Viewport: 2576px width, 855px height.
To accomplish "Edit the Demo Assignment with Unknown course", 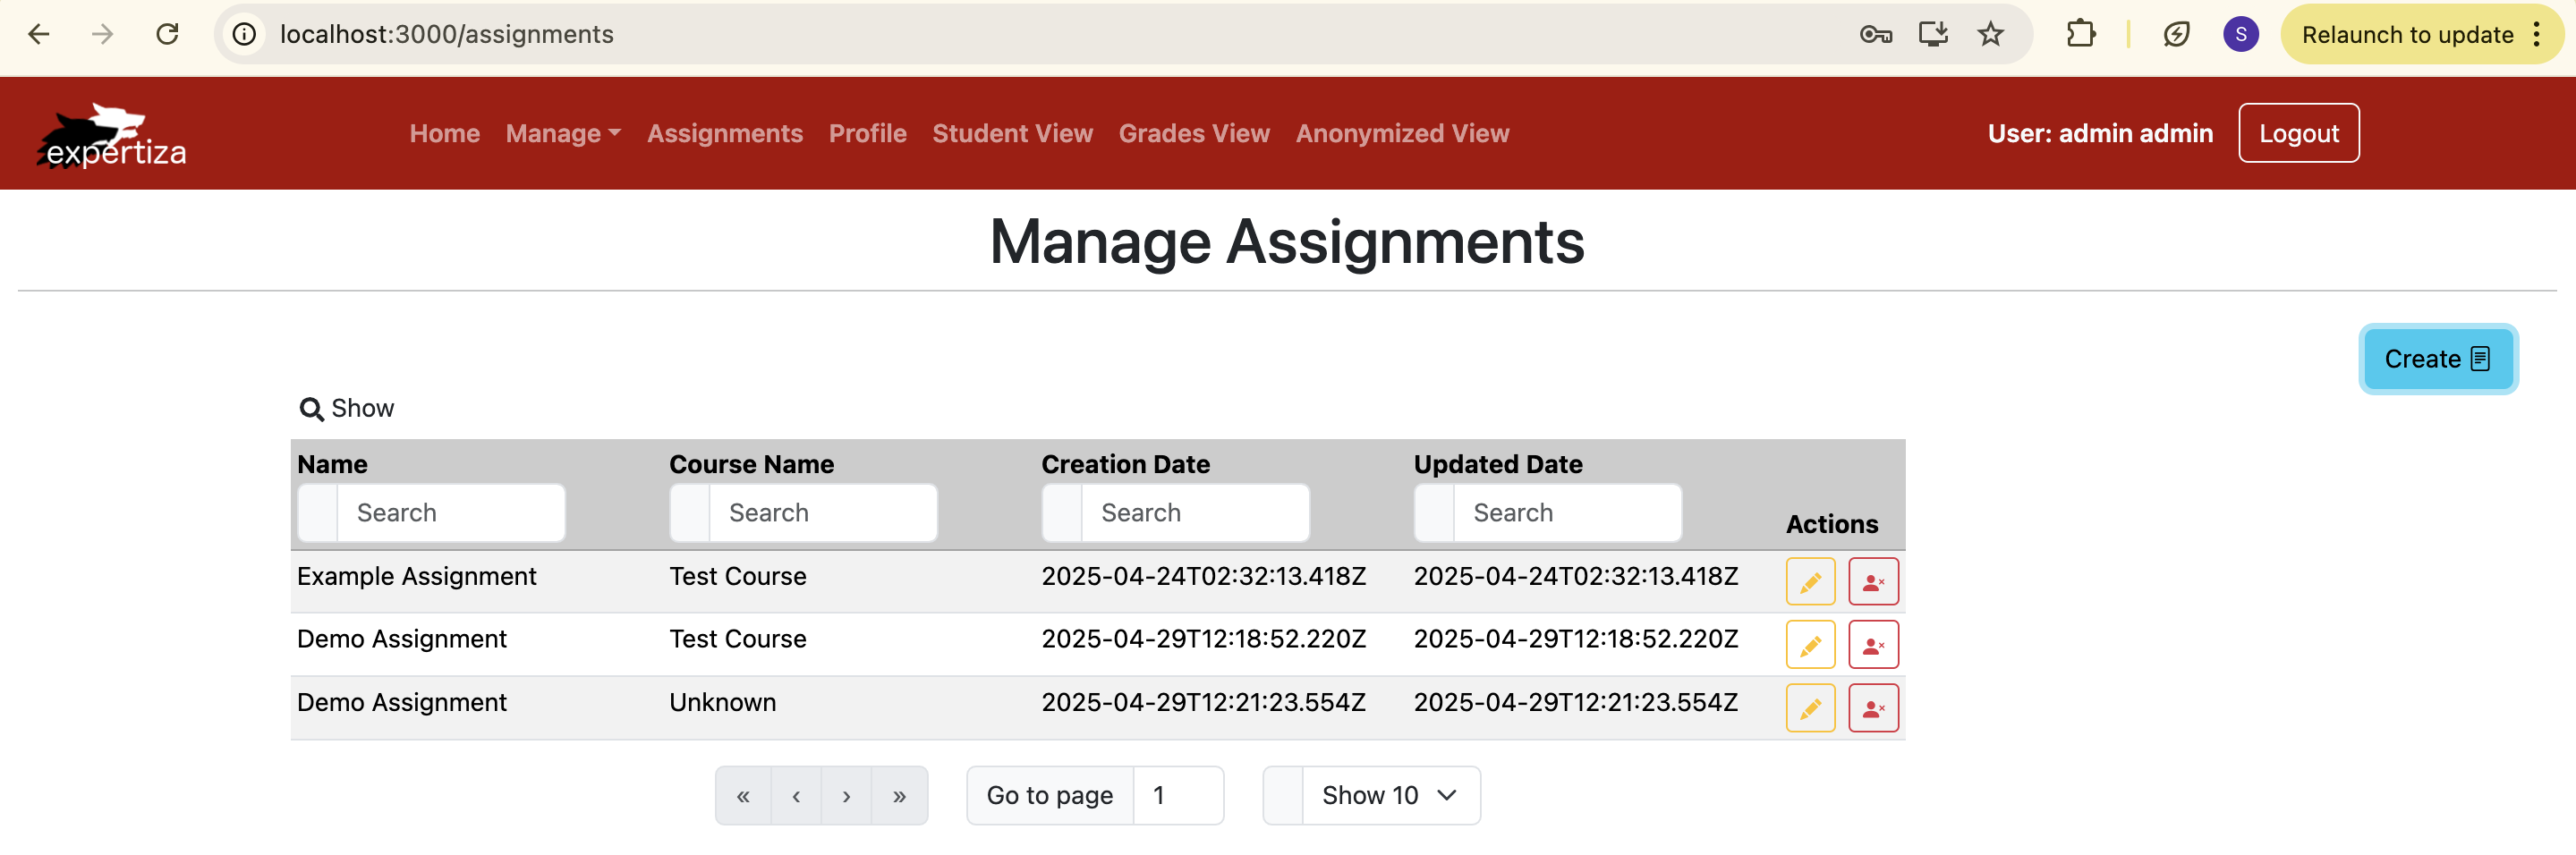I will click(x=1810, y=708).
